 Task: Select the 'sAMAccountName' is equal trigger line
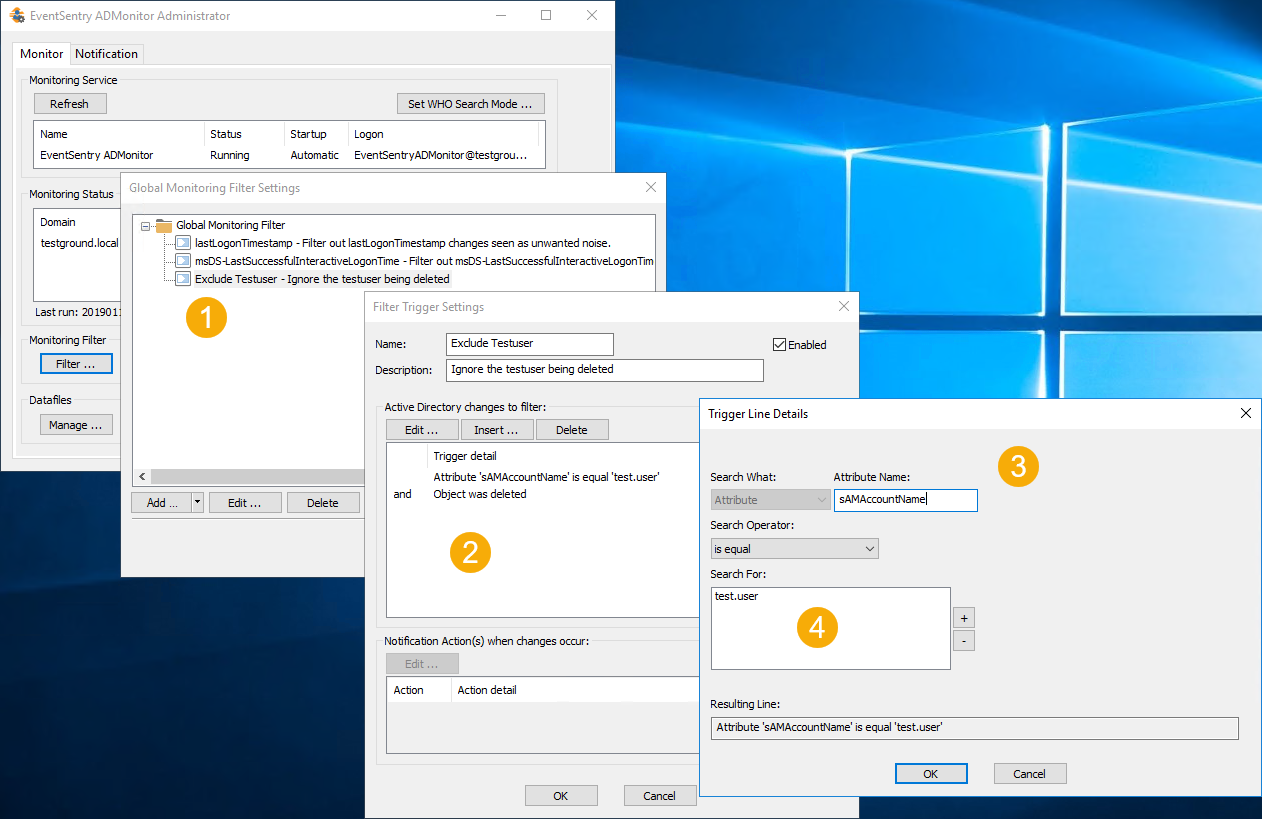[x=546, y=477]
